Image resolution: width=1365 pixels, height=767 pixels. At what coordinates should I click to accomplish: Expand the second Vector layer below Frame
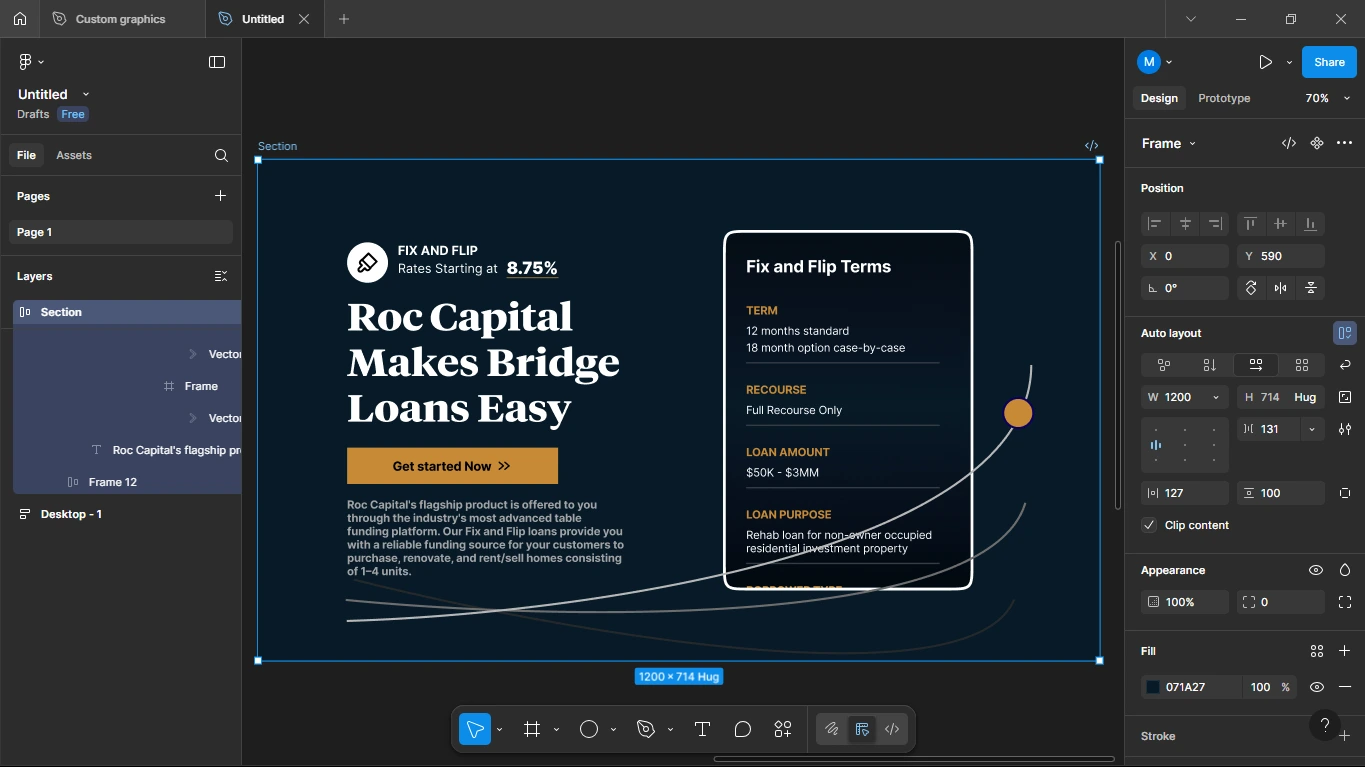click(193, 418)
